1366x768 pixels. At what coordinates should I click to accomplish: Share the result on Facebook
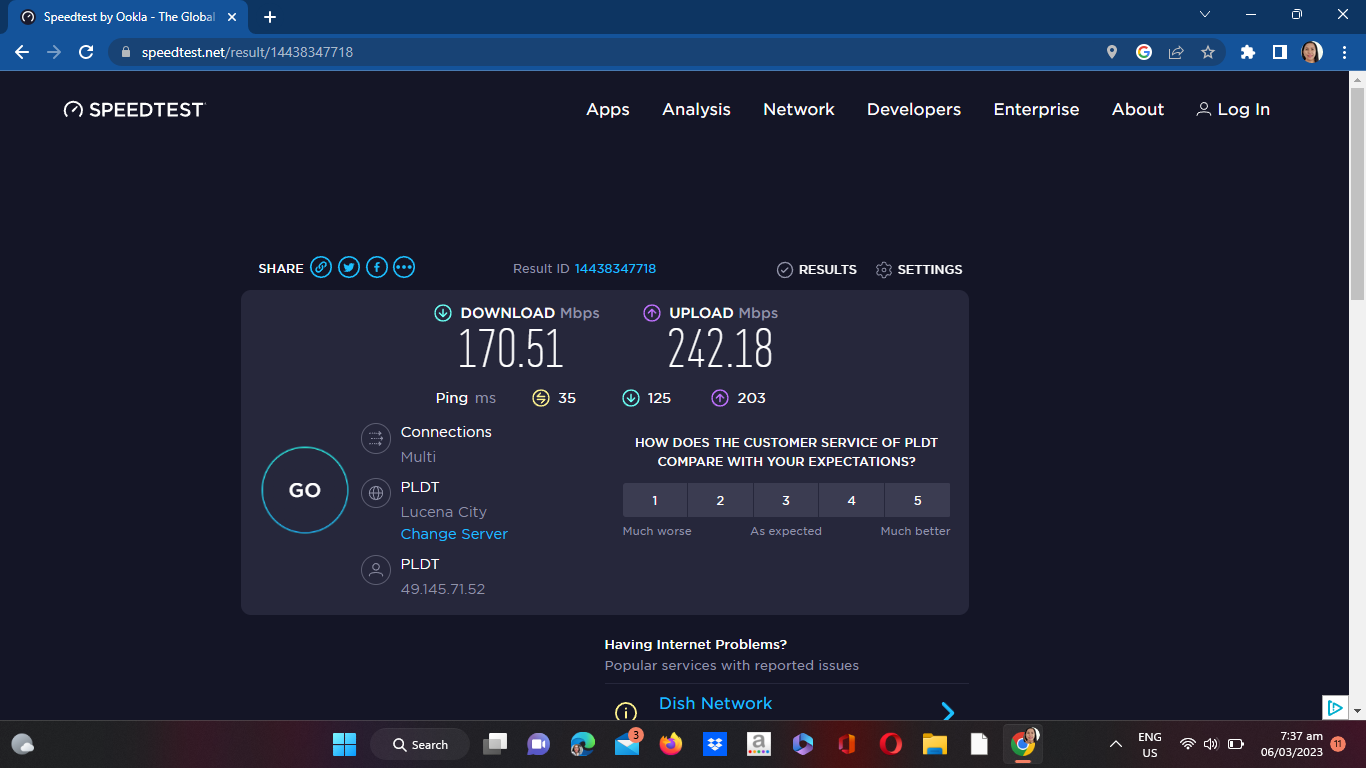[x=376, y=267]
